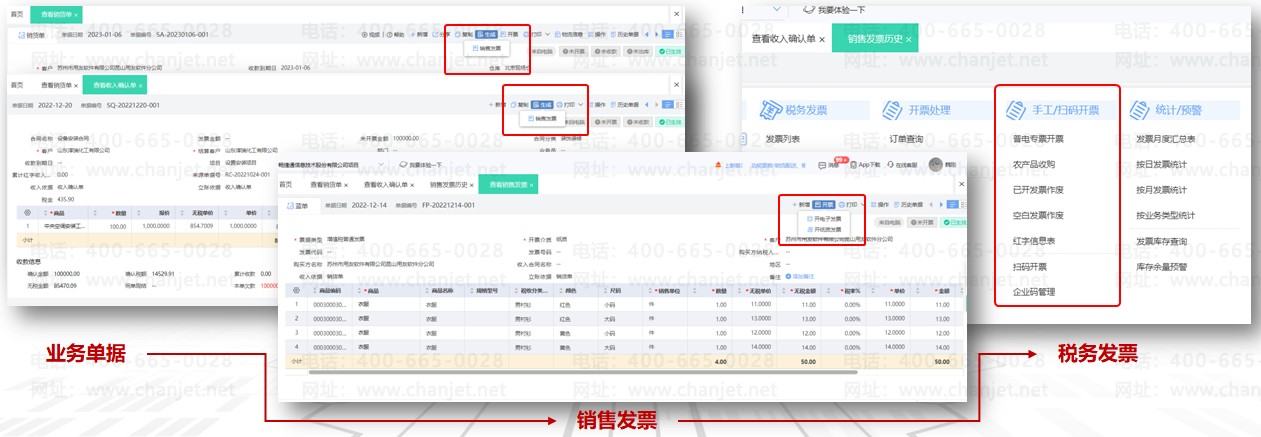Open 普电专票开票 in the tax invoice menu
The image size is (1261, 437).
[1038, 139]
